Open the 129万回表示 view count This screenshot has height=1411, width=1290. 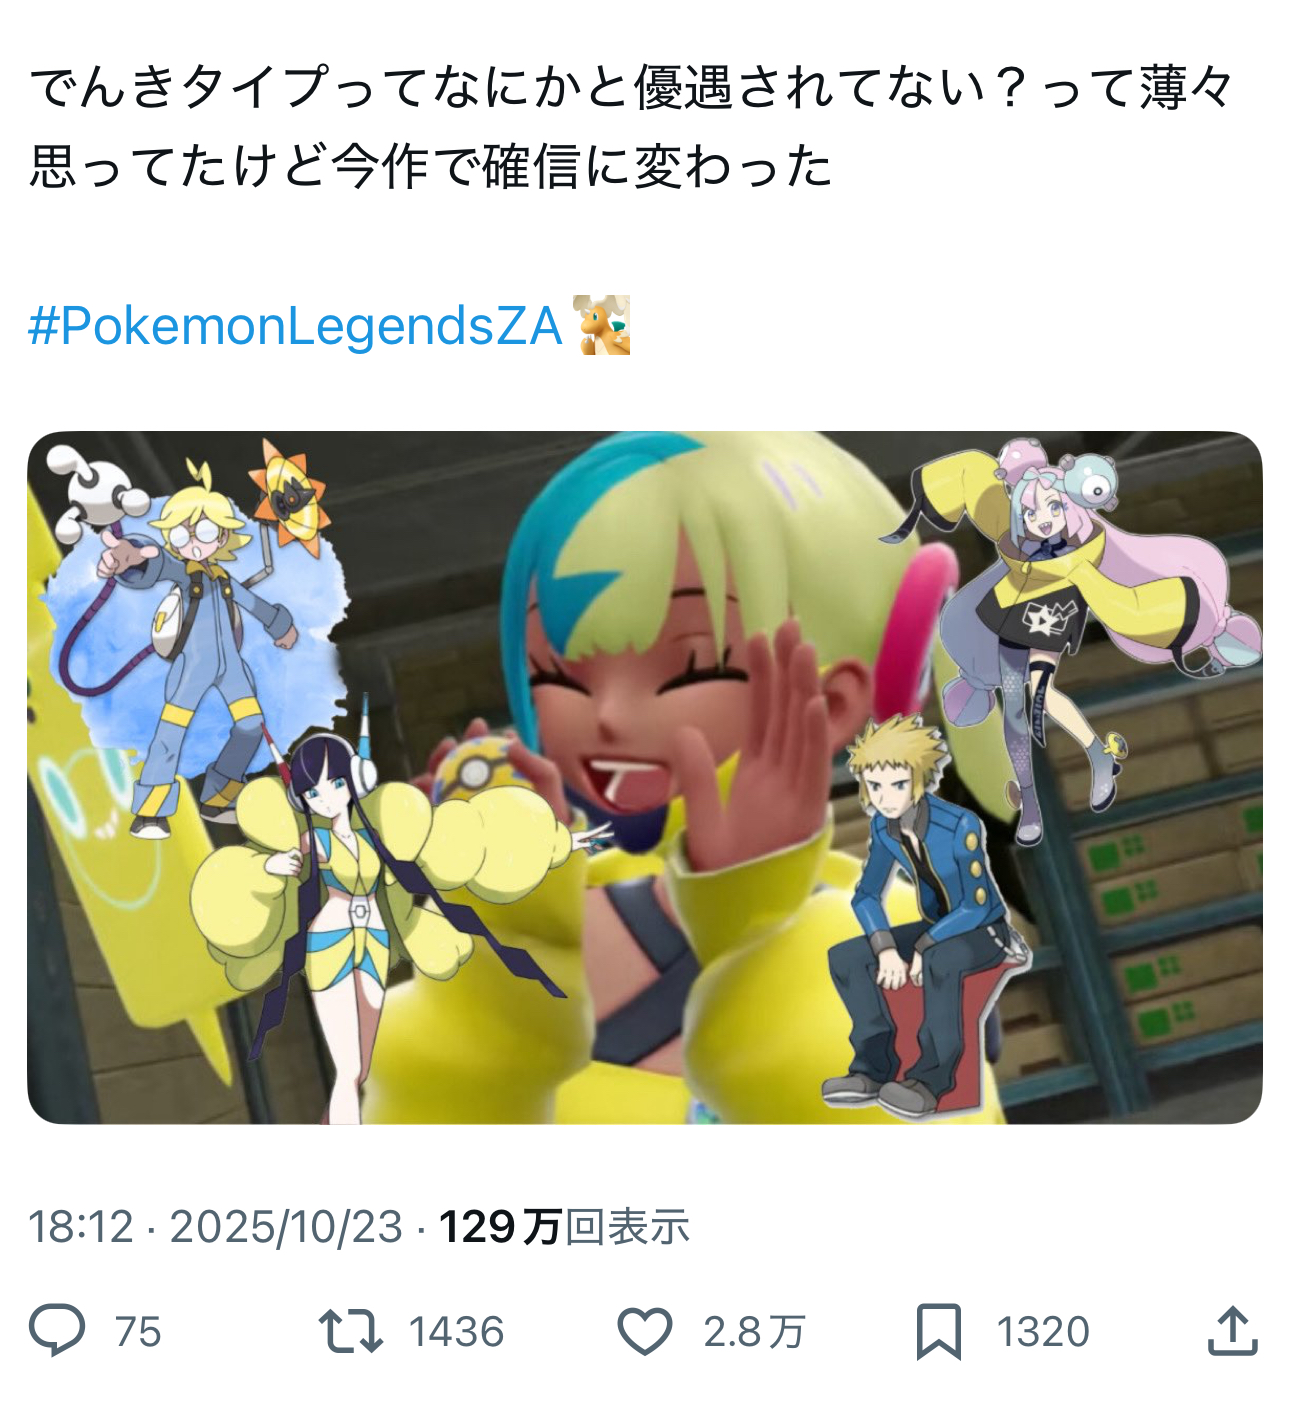click(565, 1227)
